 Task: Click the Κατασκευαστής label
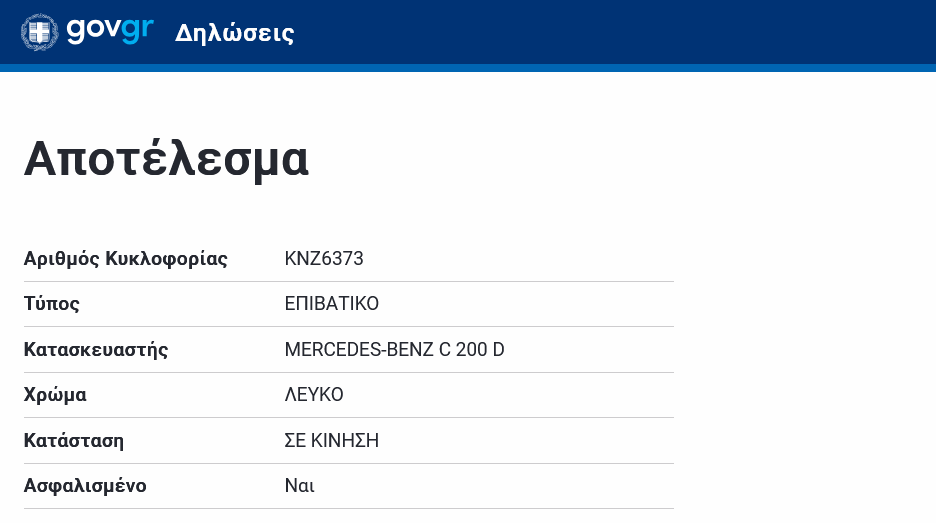coord(96,349)
